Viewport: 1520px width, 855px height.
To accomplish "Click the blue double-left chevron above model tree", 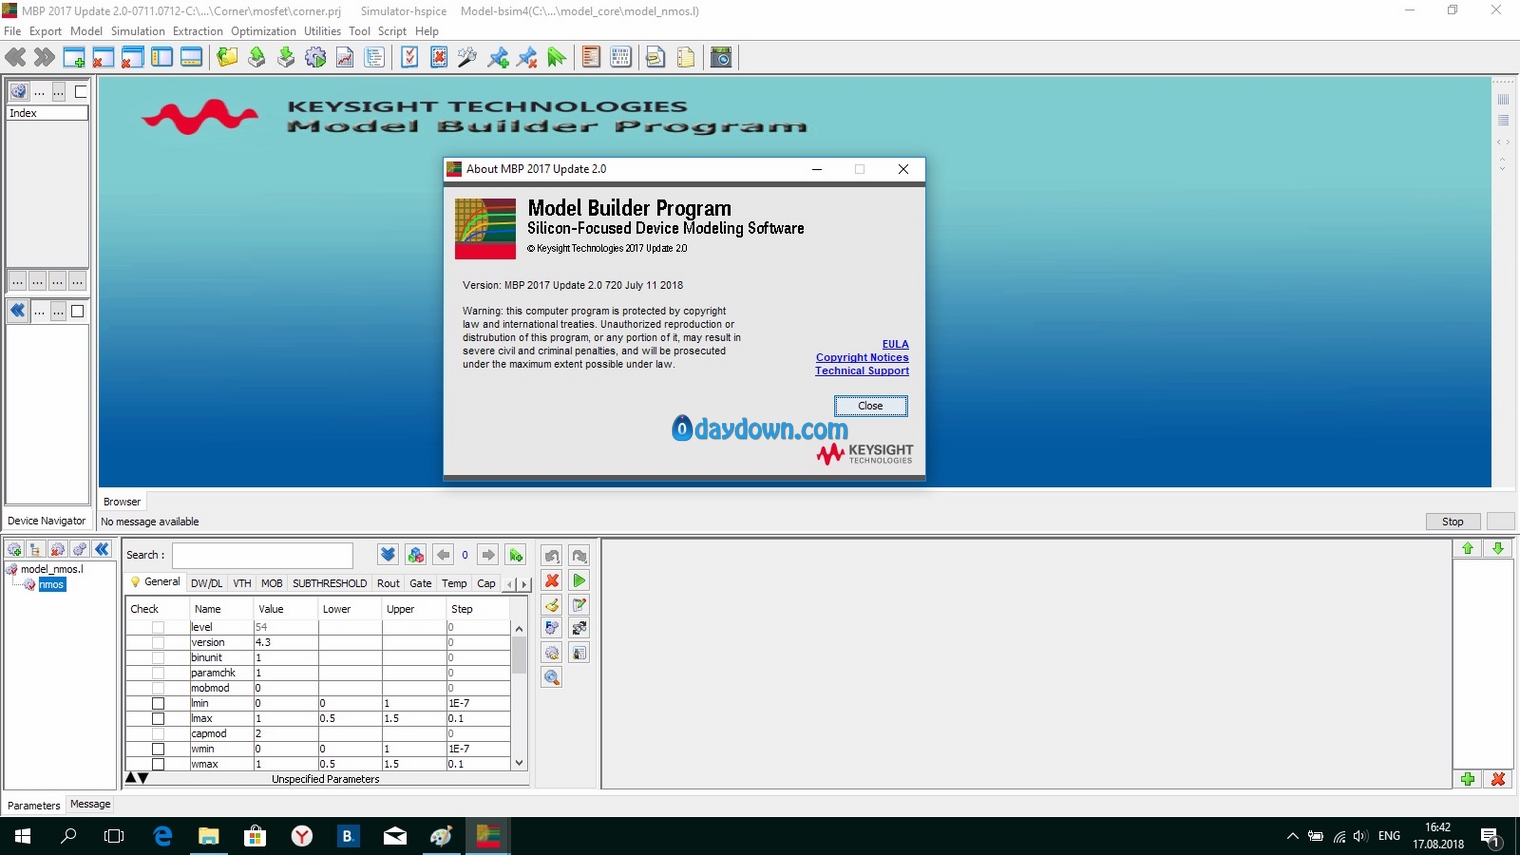I will click(102, 549).
